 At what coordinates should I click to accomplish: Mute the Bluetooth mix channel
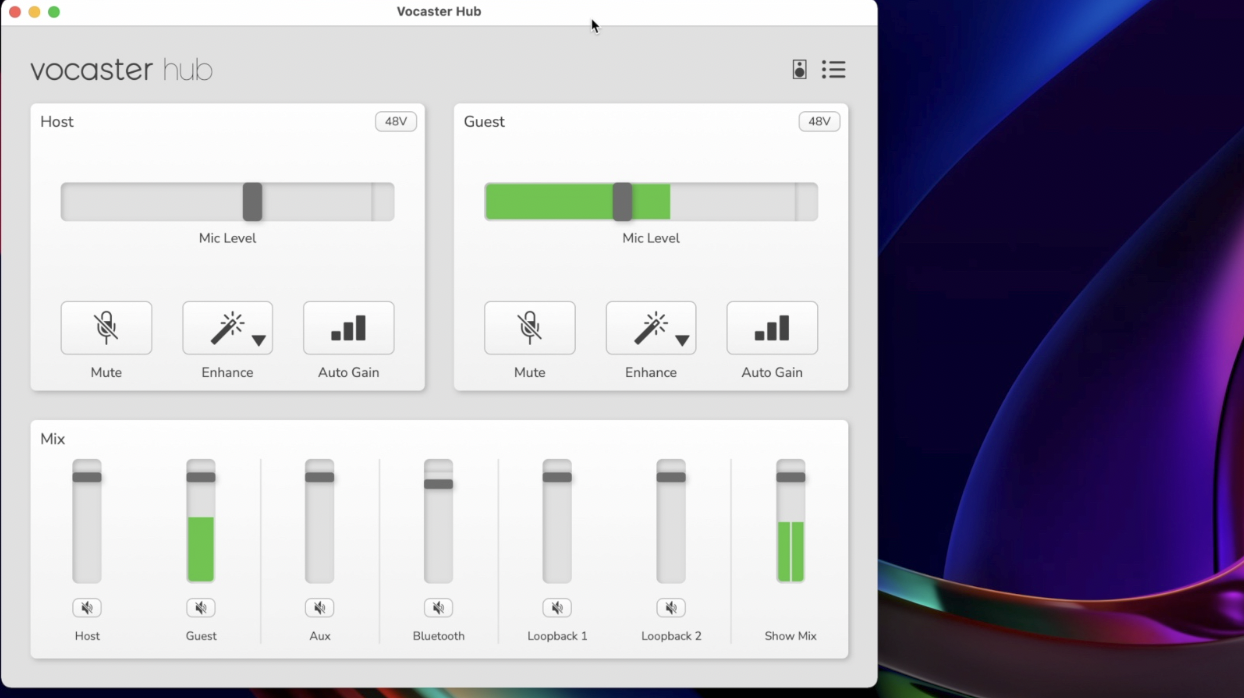pos(438,608)
